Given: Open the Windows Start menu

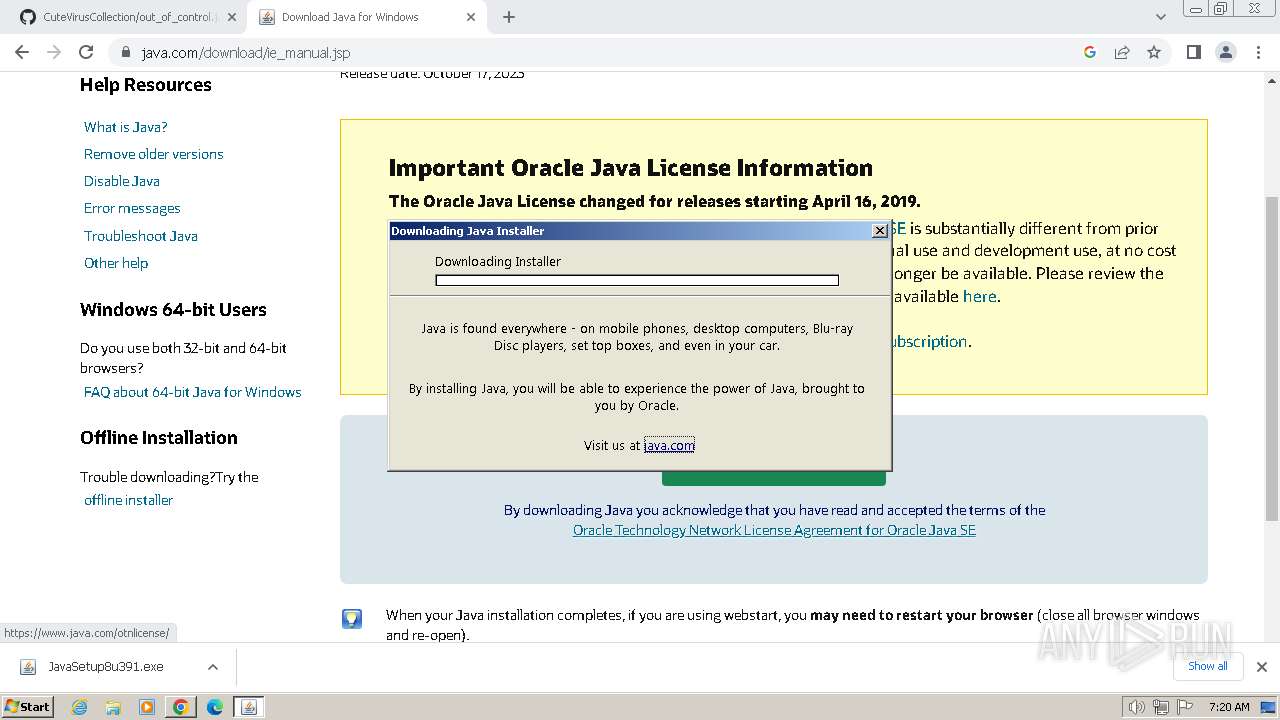Looking at the screenshot, I should [x=27, y=706].
